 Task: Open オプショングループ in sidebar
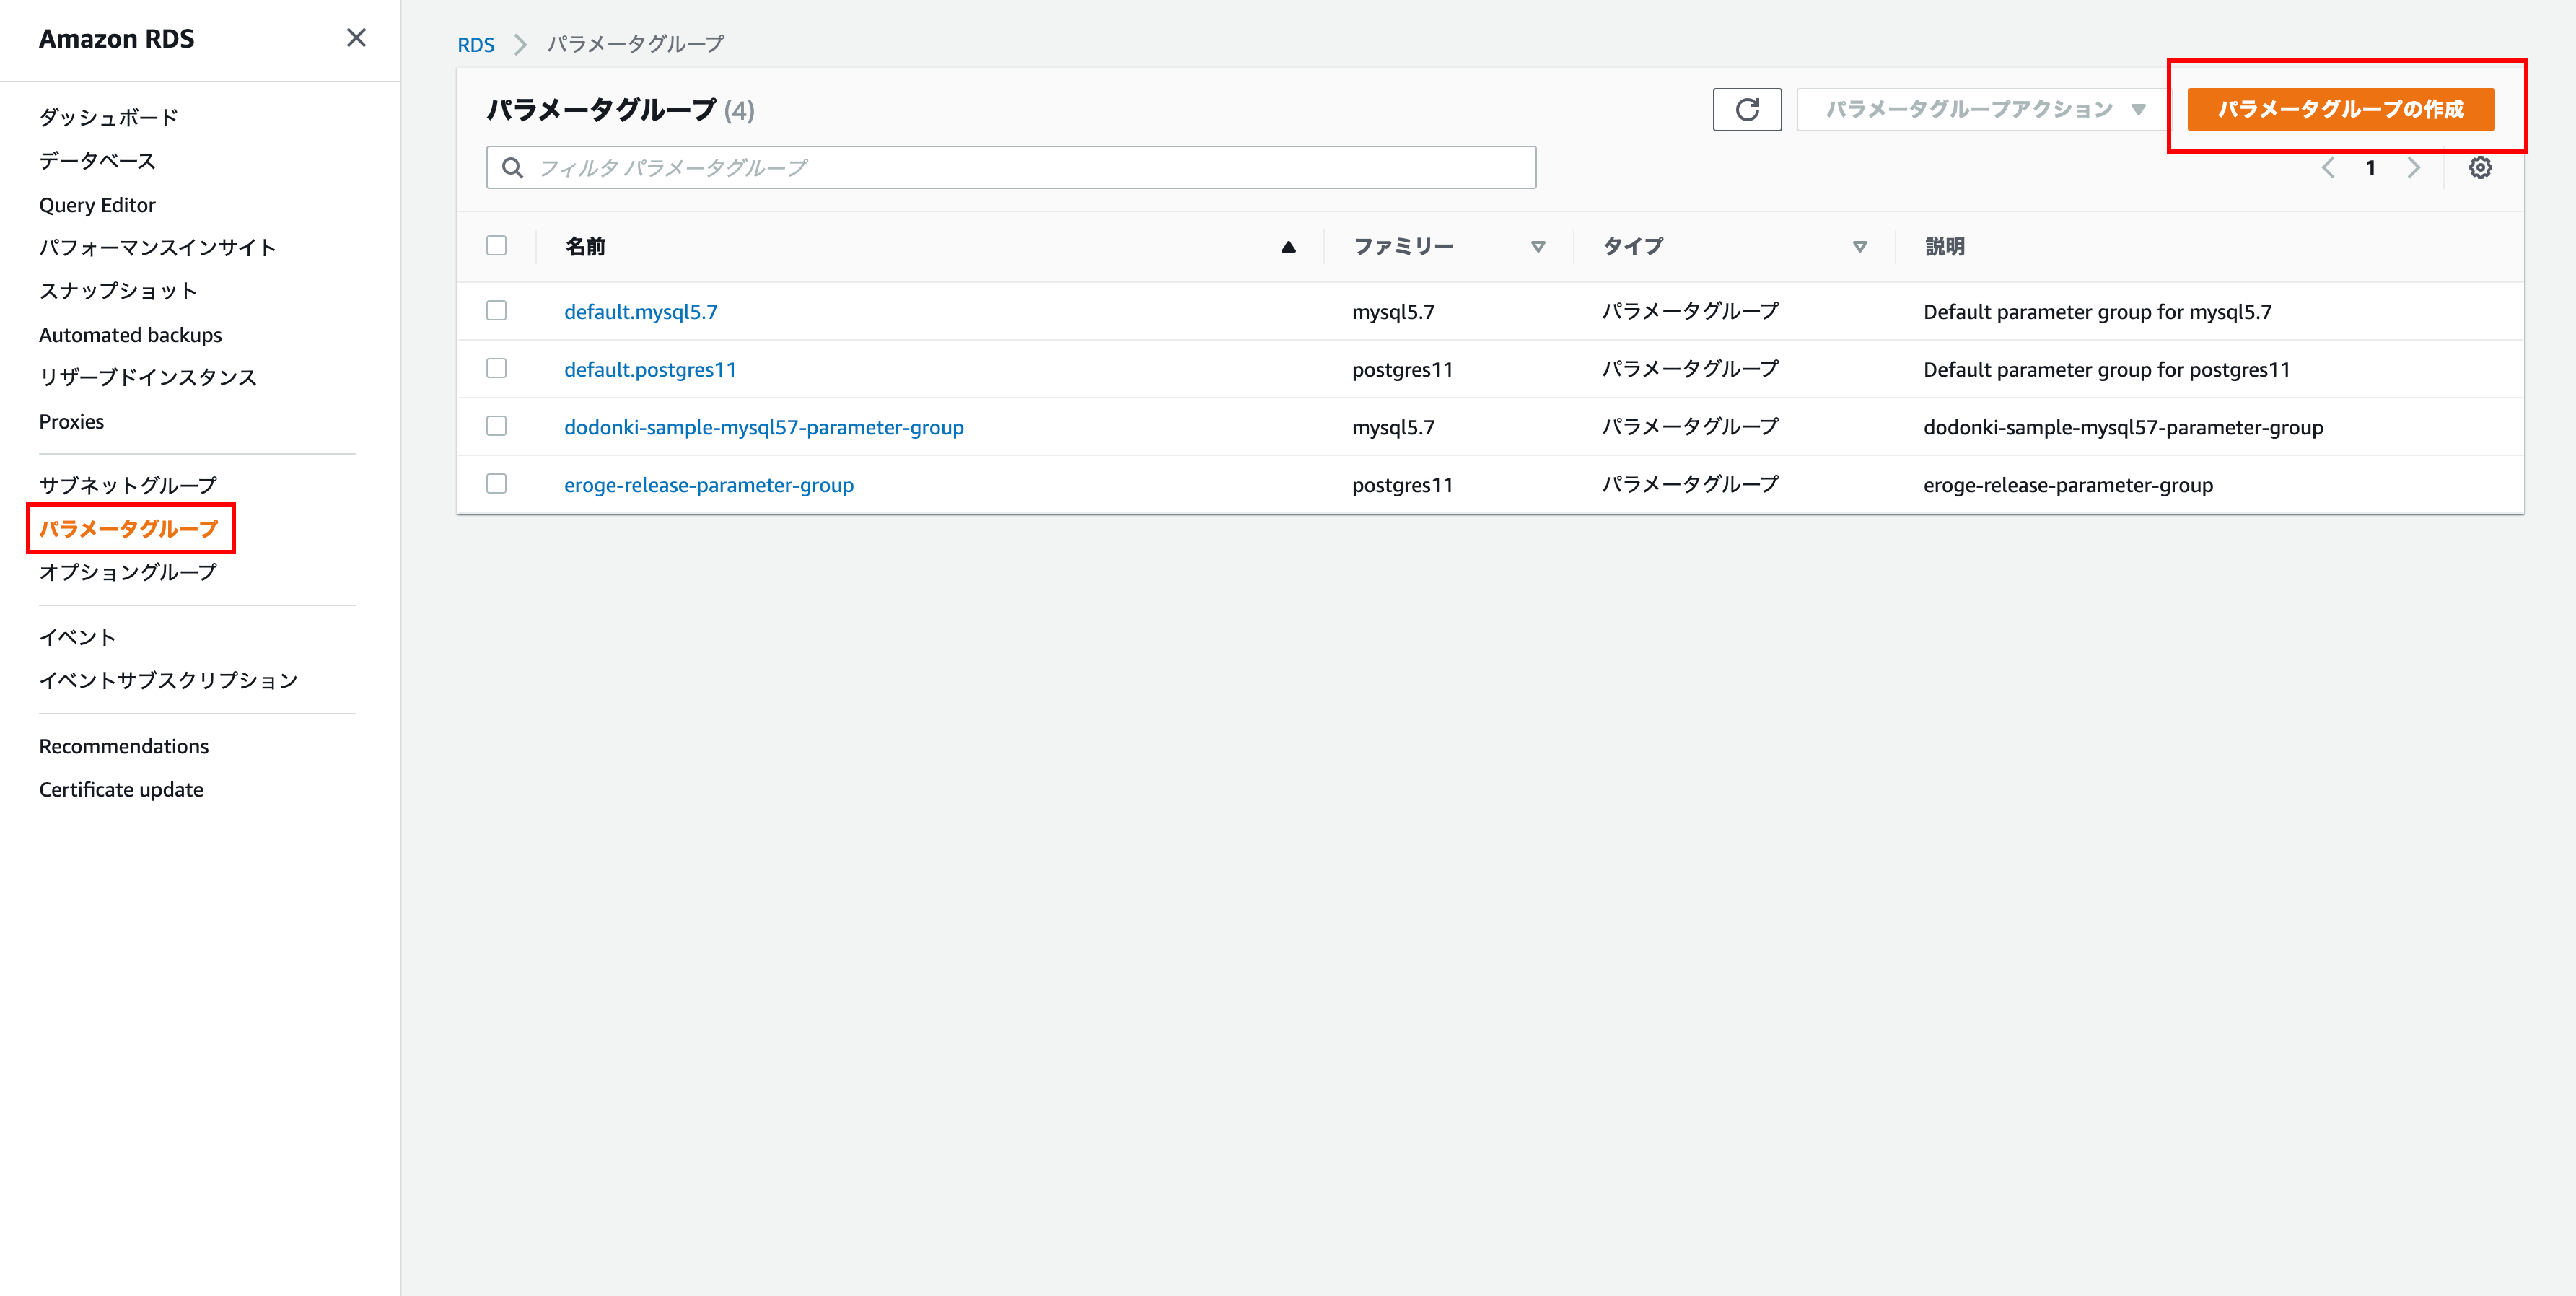click(128, 572)
